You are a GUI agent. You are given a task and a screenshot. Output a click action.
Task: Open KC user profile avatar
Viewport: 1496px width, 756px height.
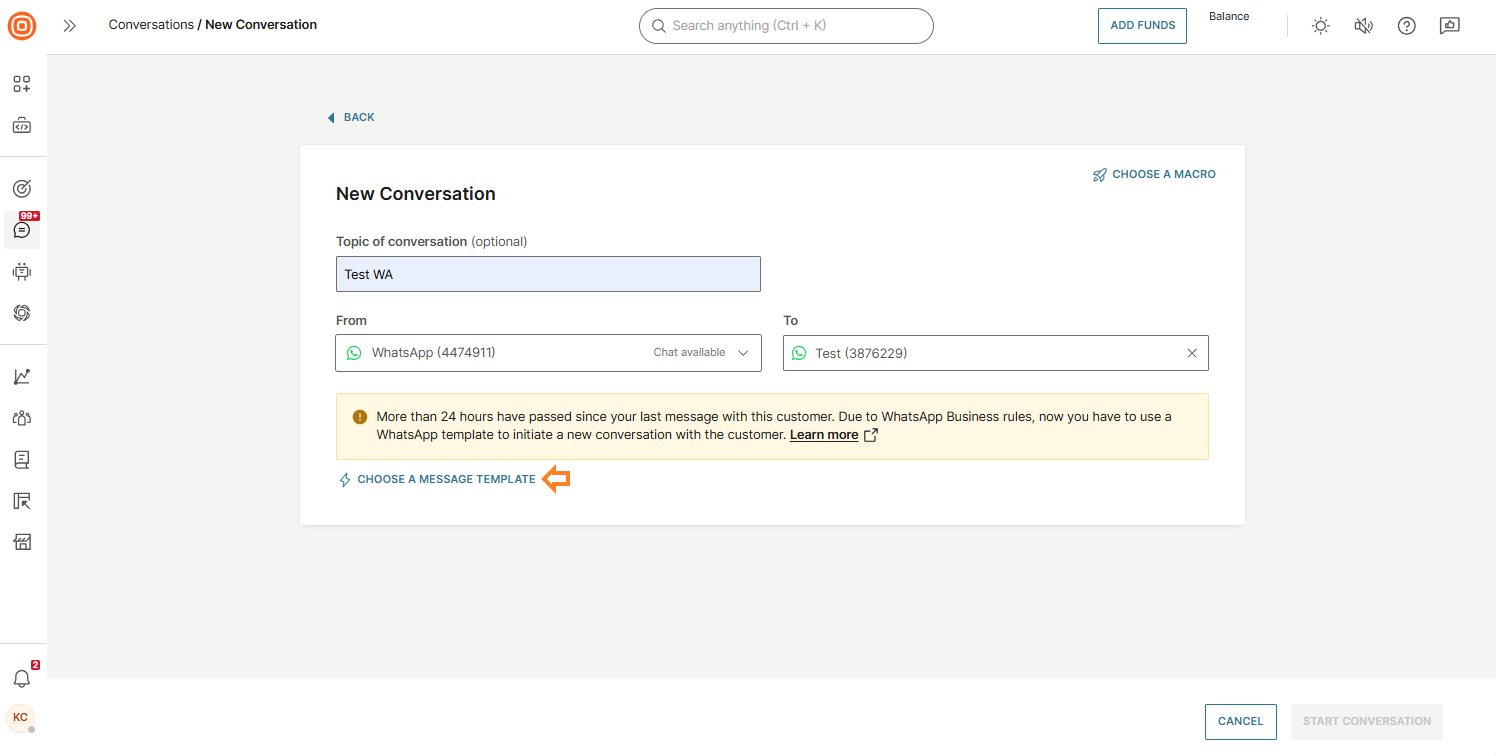coord(21,717)
